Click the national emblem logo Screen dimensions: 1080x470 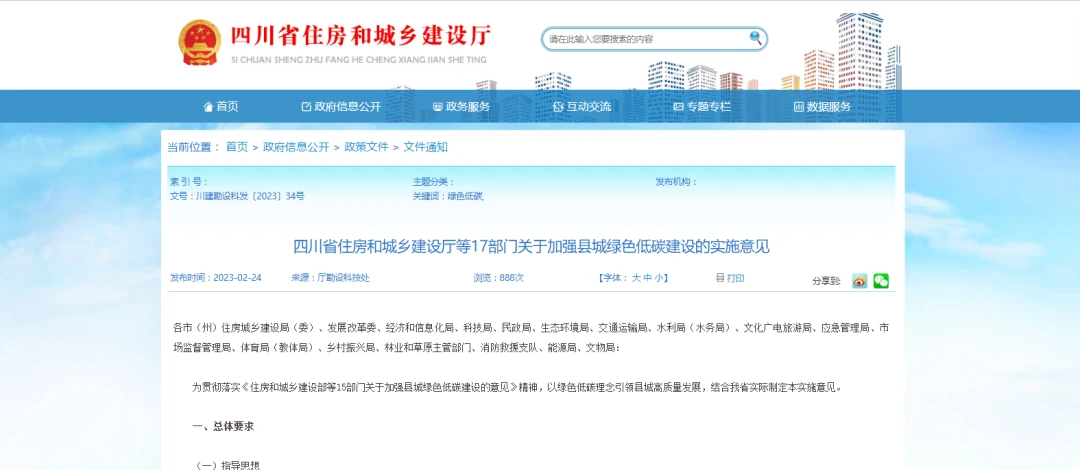tap(200, 42)
